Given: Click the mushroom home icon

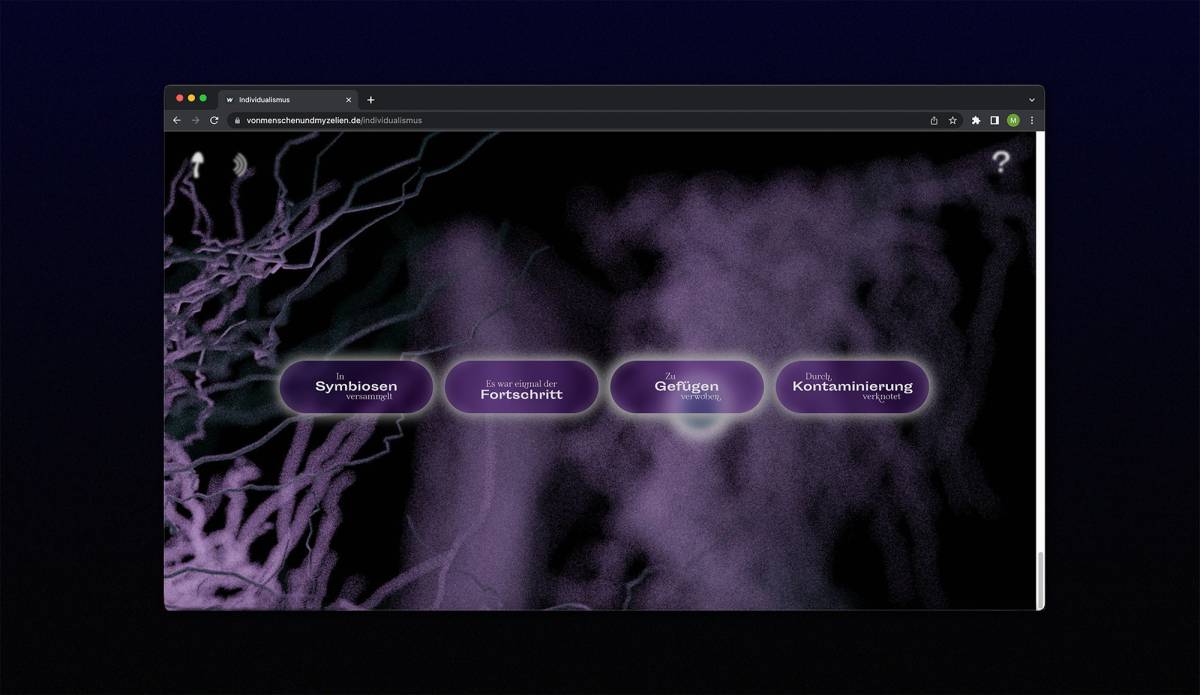Looking at the screenshot, I should tap(198, 165).
